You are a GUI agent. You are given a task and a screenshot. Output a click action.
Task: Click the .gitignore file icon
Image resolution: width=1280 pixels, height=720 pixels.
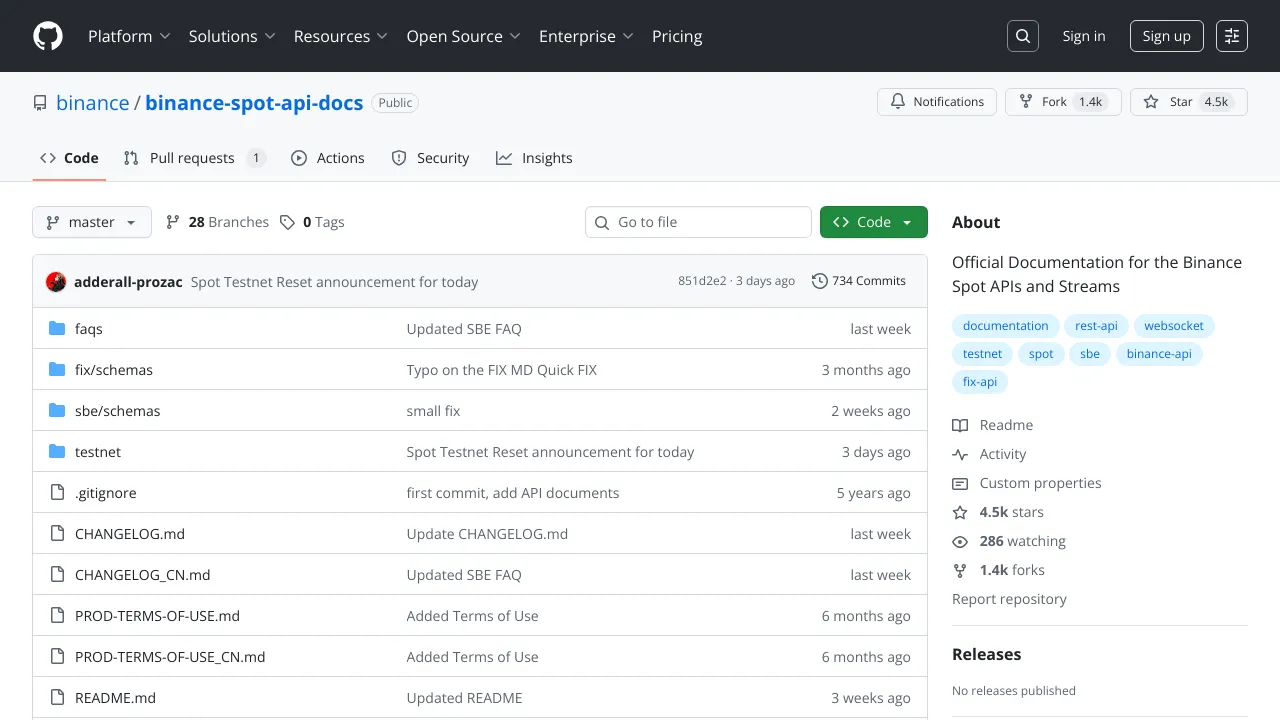click(57, 492)
